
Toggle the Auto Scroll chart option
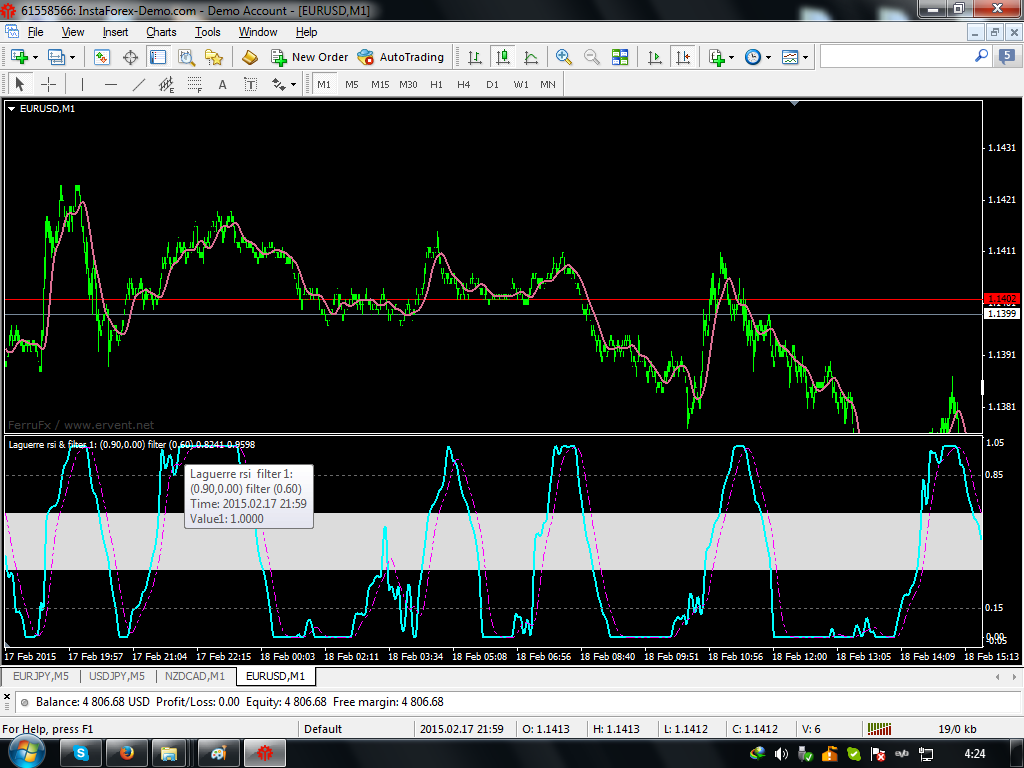[655, 57]
